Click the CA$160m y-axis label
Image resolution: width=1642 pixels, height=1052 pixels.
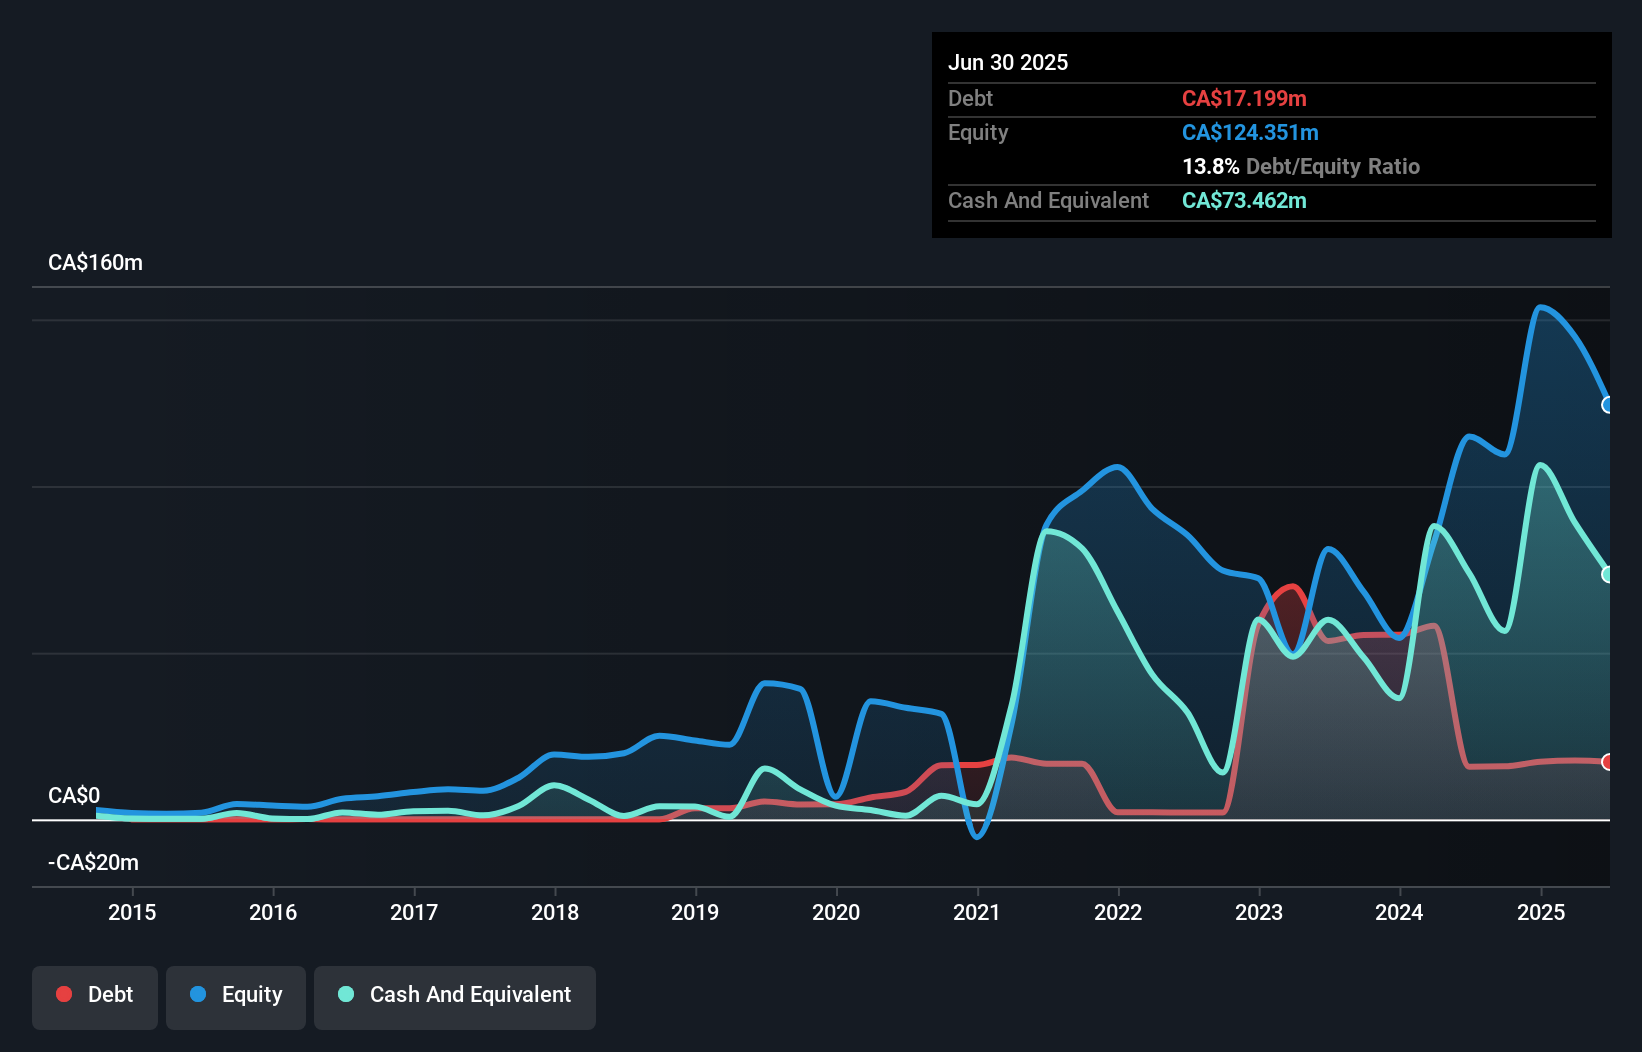tap(96, 262)
